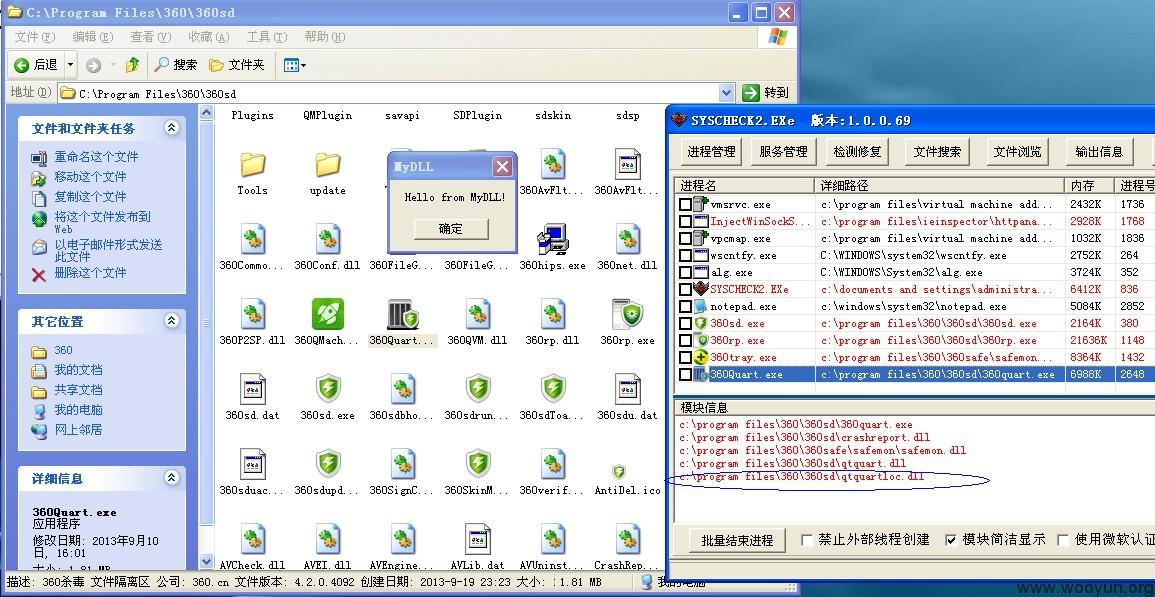Switch to SYSCHECK service management tab

783,151
